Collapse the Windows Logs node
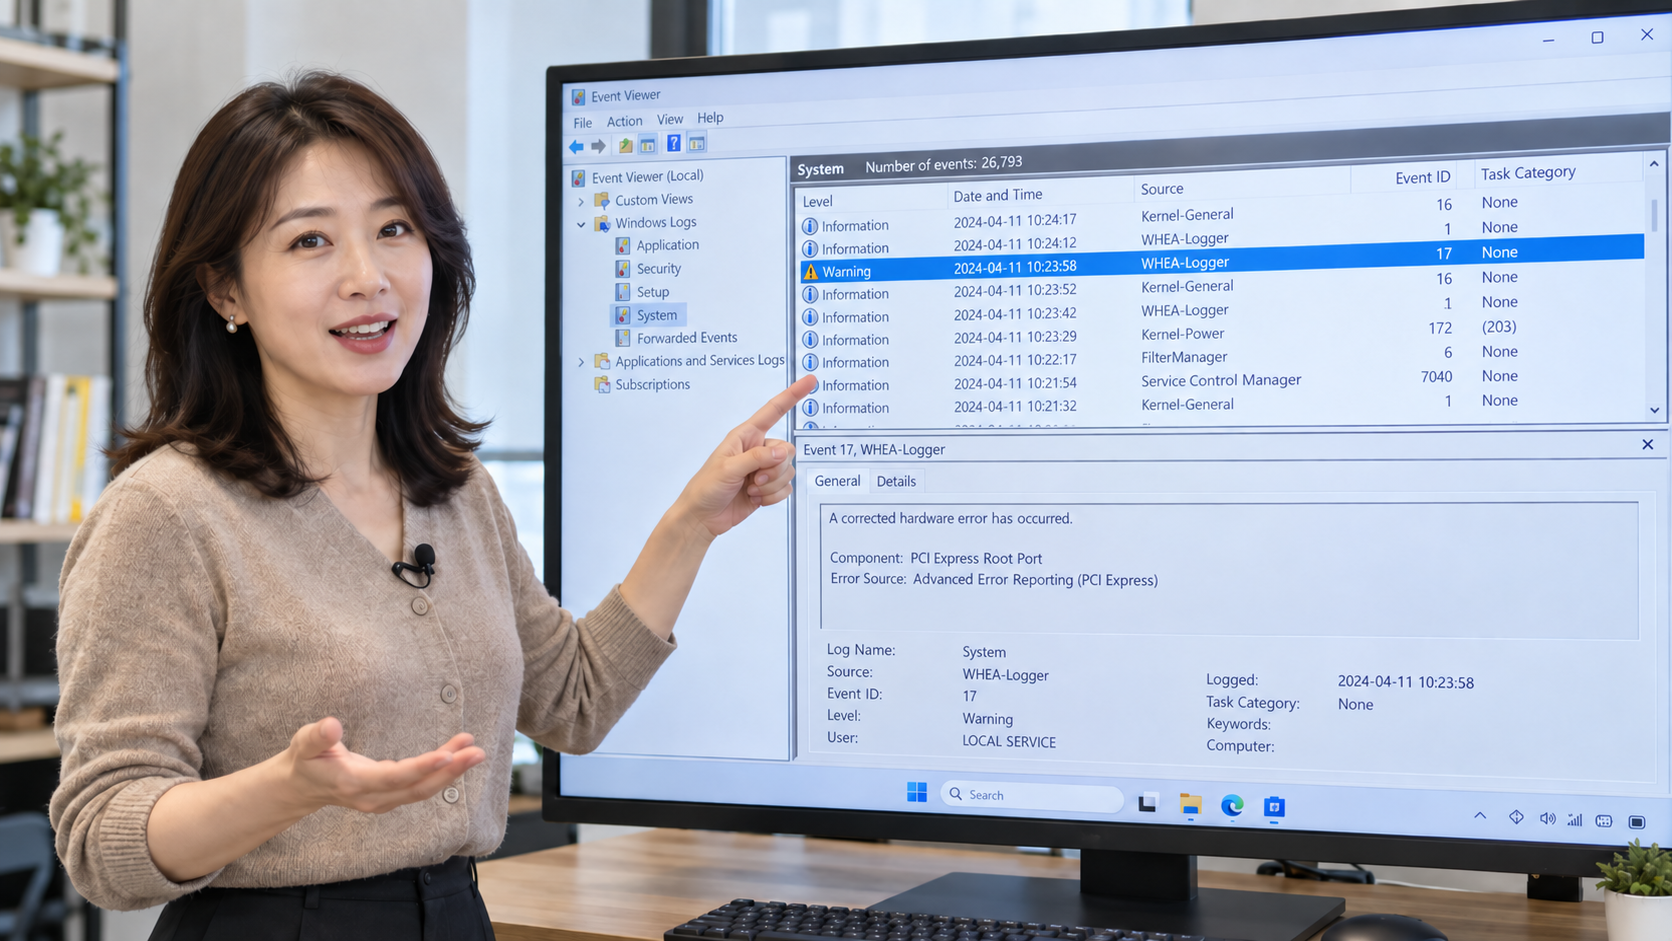Screen dimensions: 1672x941 [581, 225]
